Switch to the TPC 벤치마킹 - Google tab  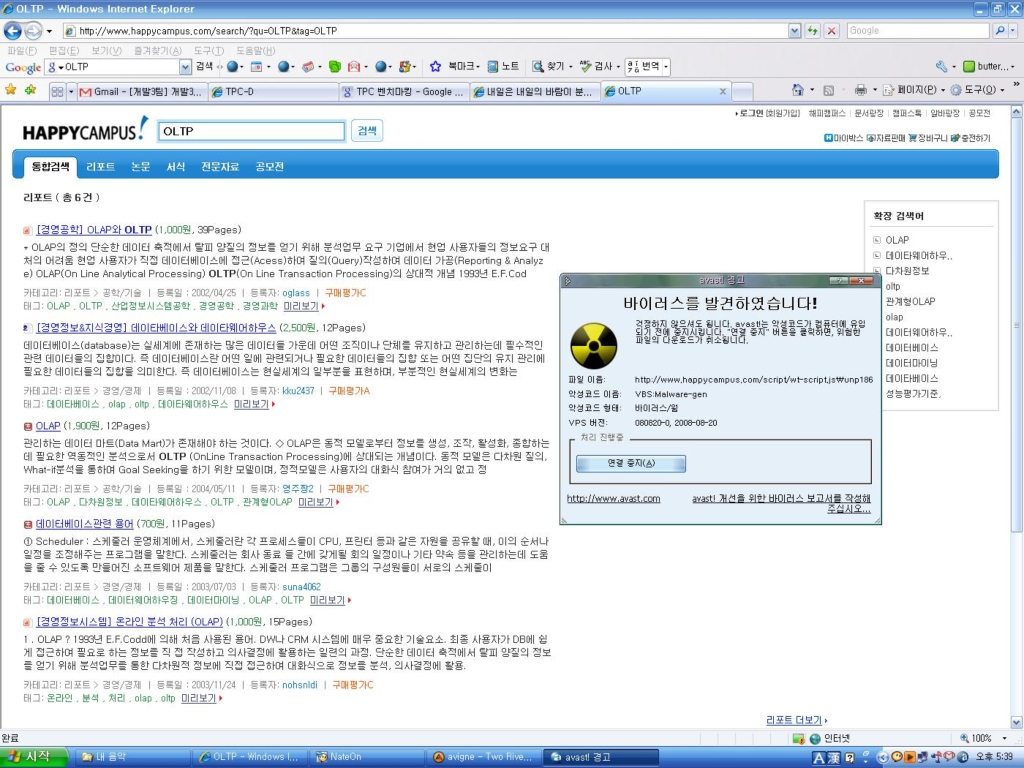(x=404, y=91)
